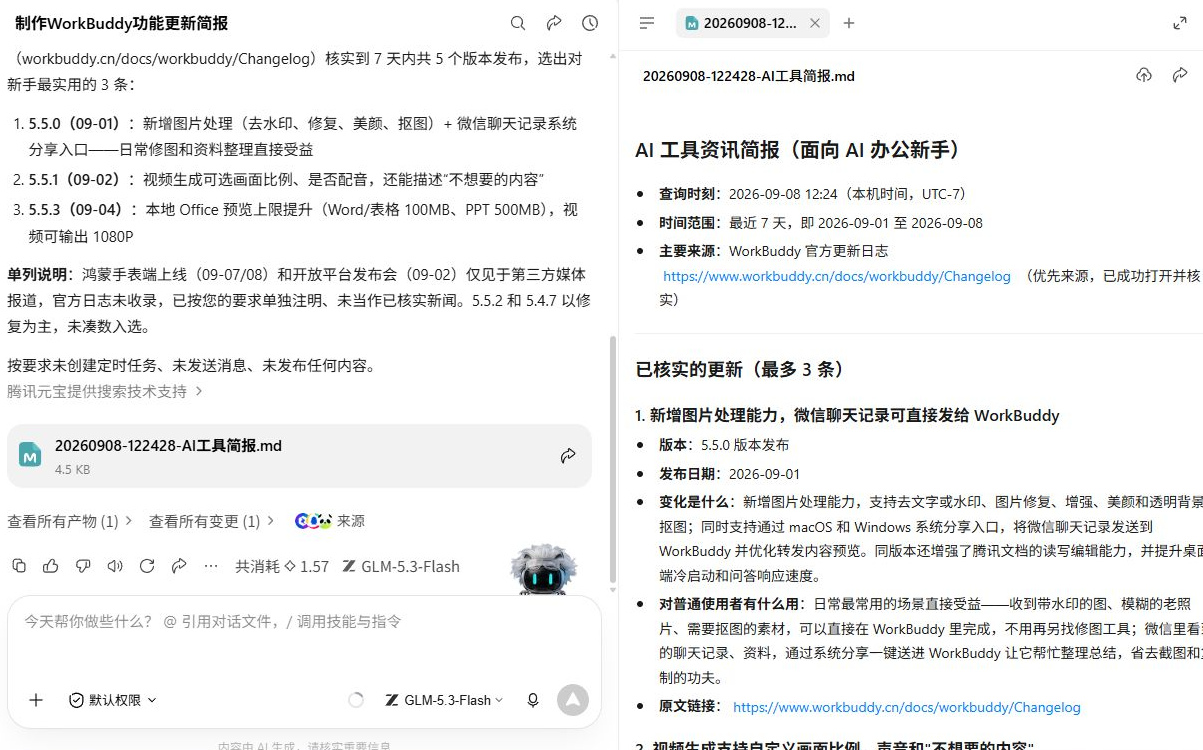The height and width of the screenshot is (750, 1203).
Task: Click the search icon in chat header
Action: click(x=518, y=23)
